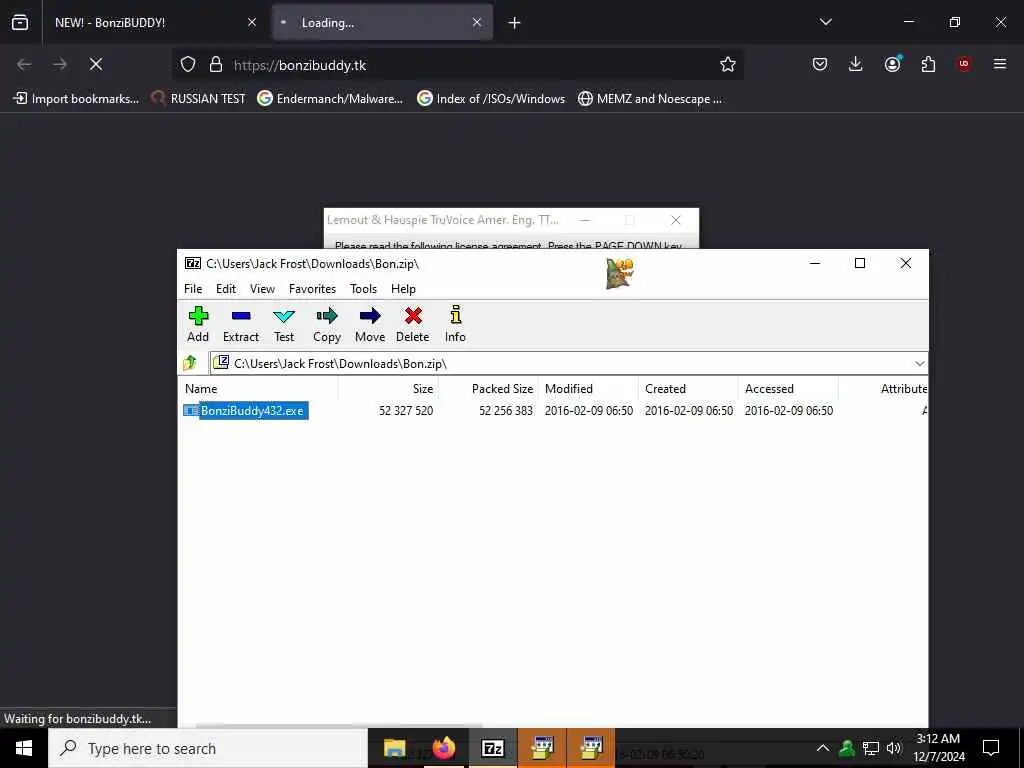Image resolution: width=1024 pixels, height=768 pixels.
Task: Click the tracking protection shield icon
Action: click(188, 65)
